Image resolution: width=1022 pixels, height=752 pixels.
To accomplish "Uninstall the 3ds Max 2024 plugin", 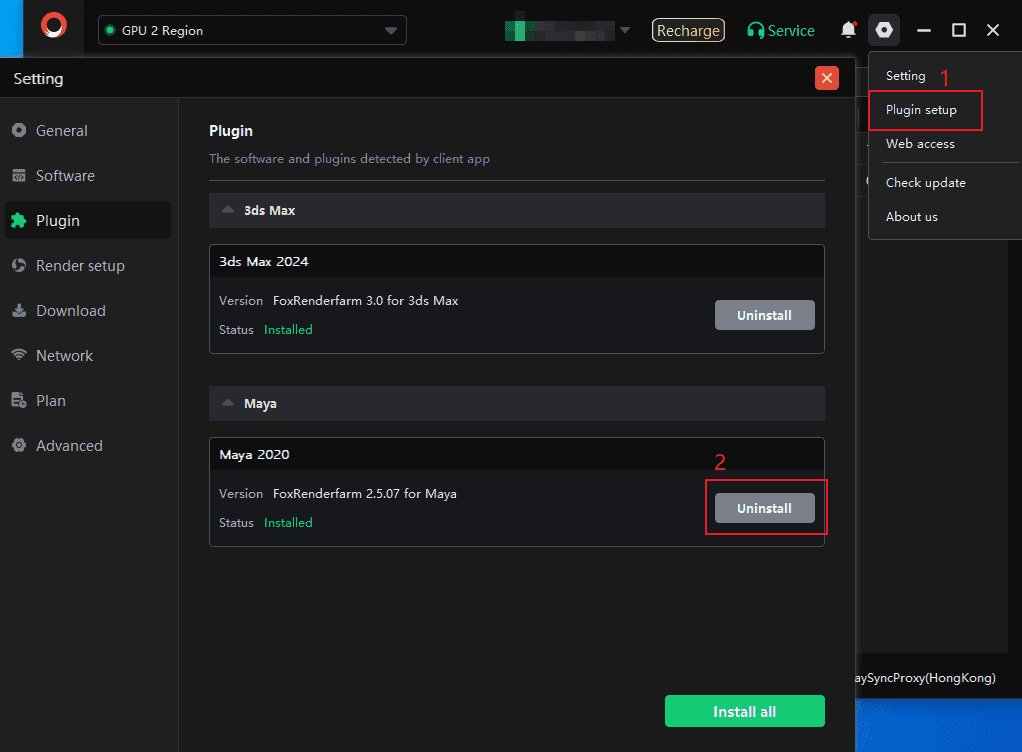I will point(764,315).
